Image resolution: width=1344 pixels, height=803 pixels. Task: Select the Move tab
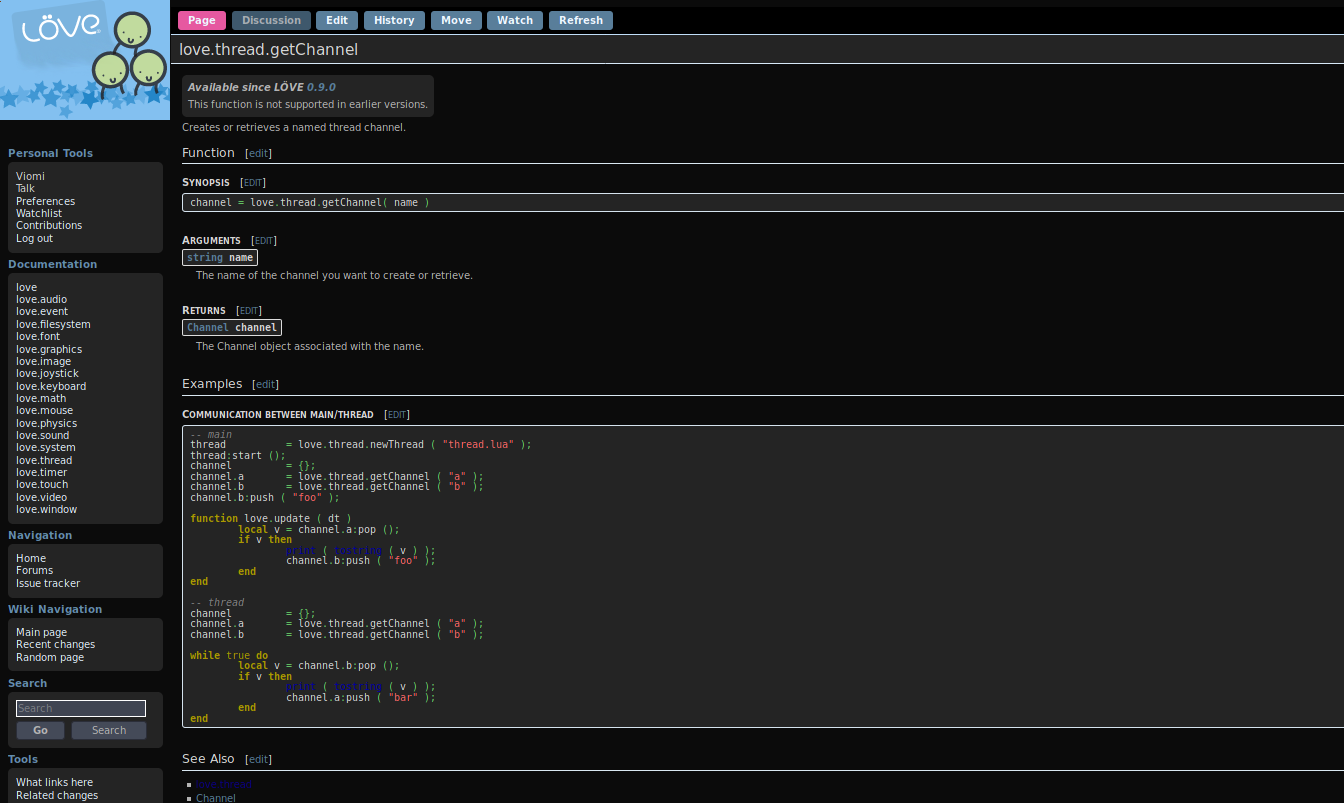click(x=456, y=20)
